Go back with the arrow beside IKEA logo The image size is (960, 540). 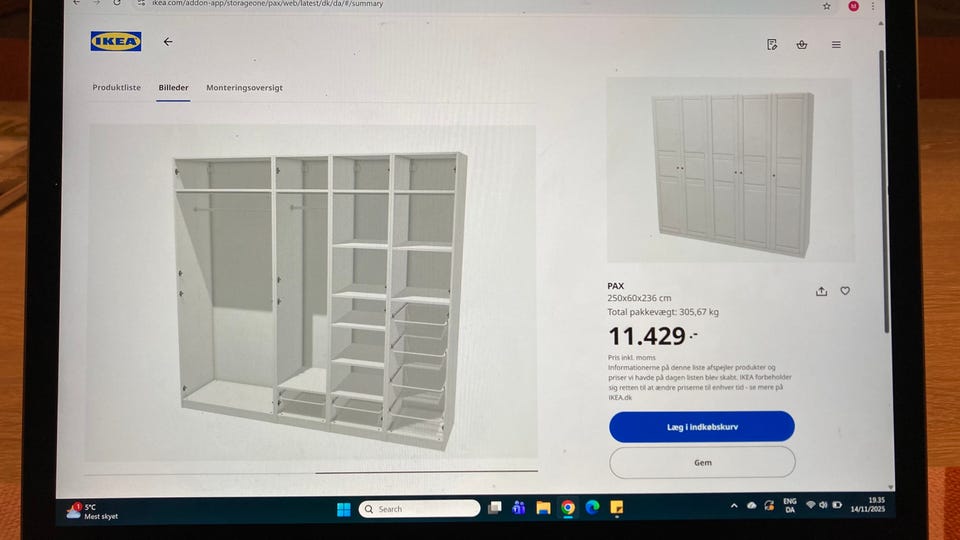click(168, 42)
